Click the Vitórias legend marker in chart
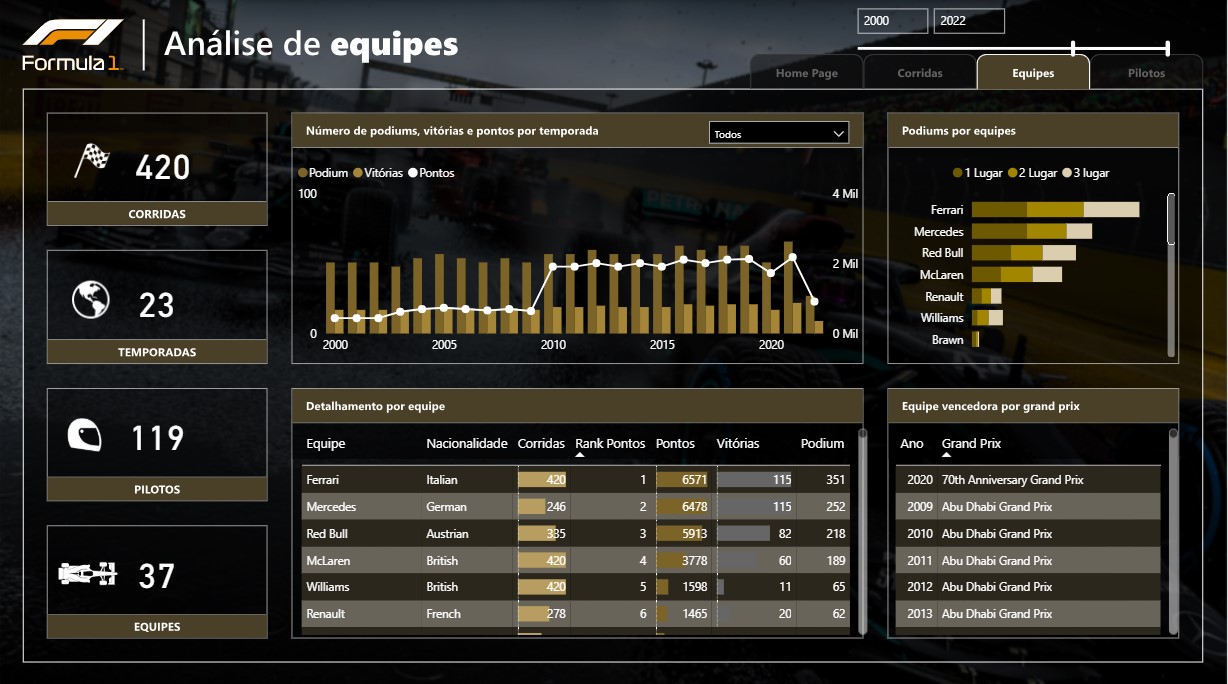This screenshot has height=684, width=1228. tap(358, 173)
